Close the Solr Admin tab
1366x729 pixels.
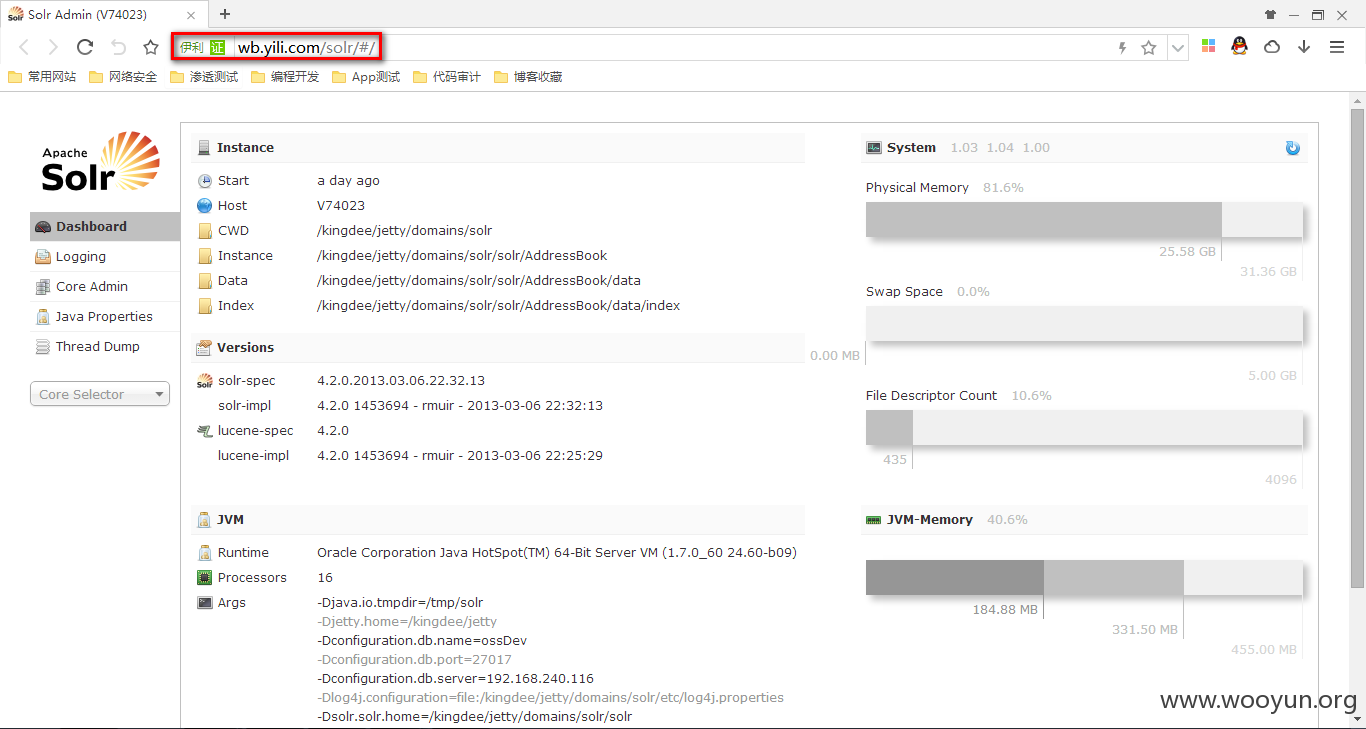point(192,14)
